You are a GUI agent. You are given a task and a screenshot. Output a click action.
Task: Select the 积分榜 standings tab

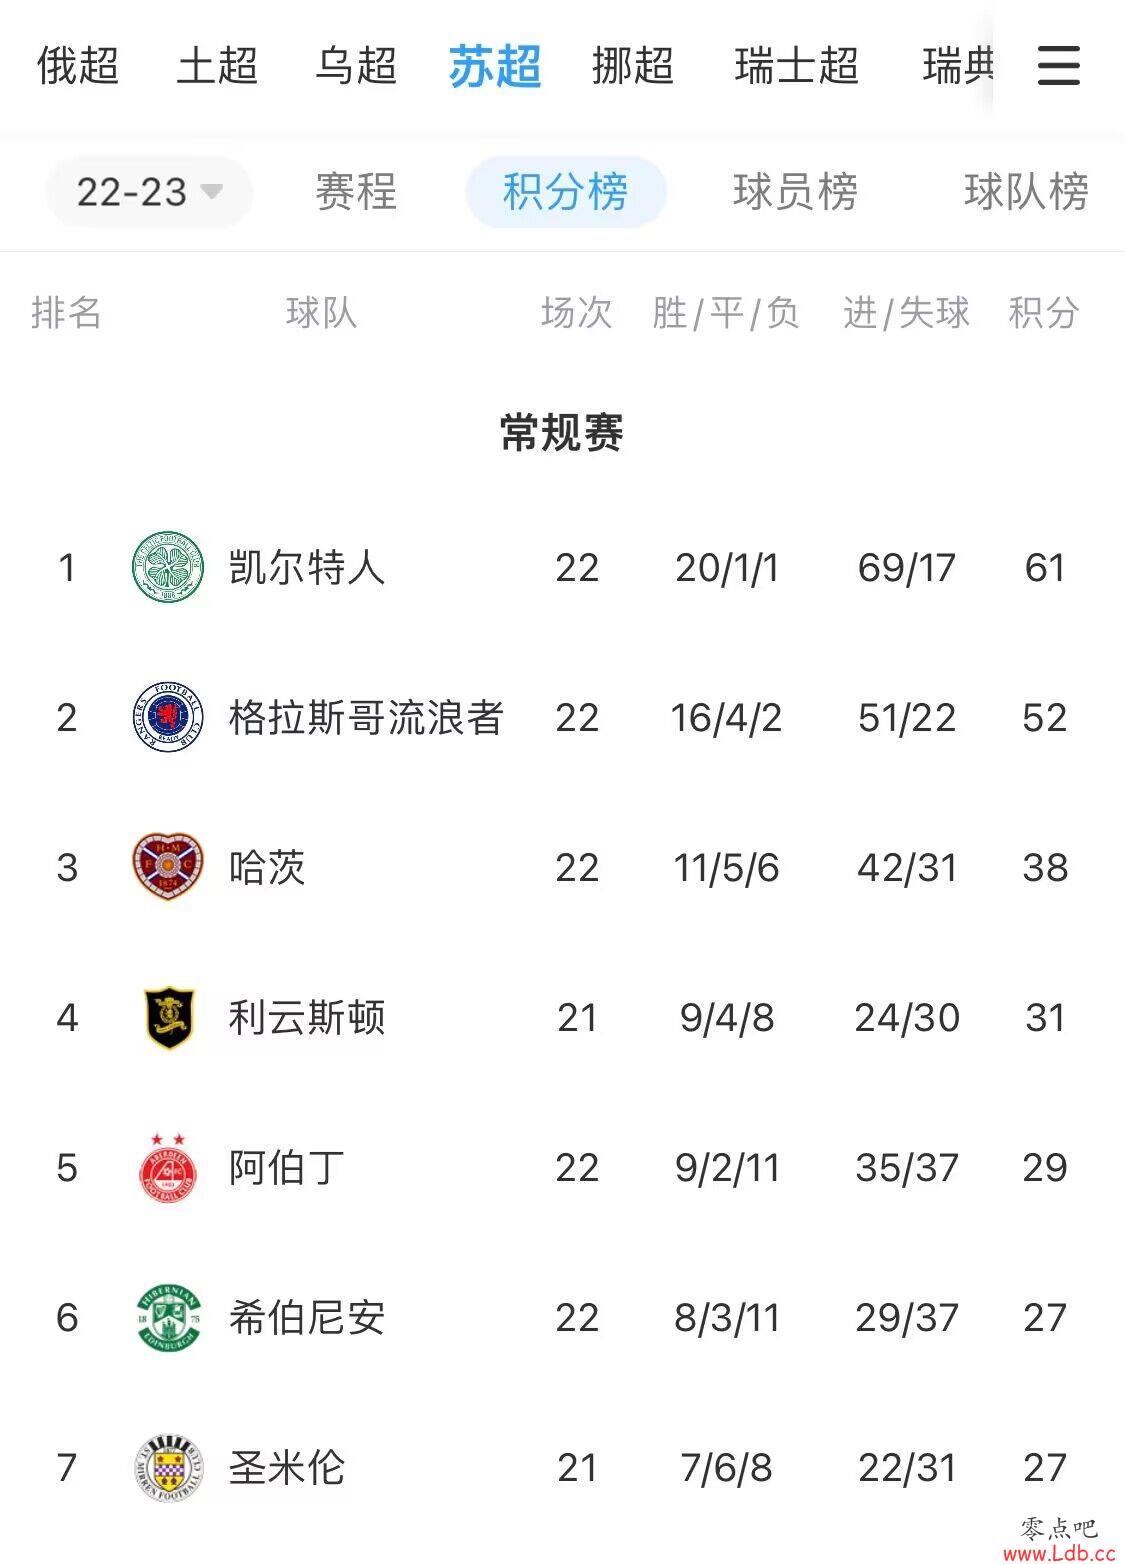[x=566, y=191]
